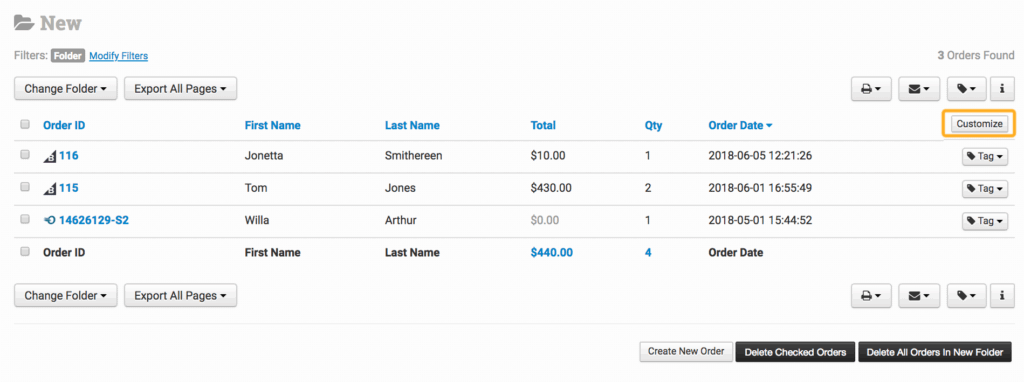
Task: Check the box for order 115
Action: point(25,187)
